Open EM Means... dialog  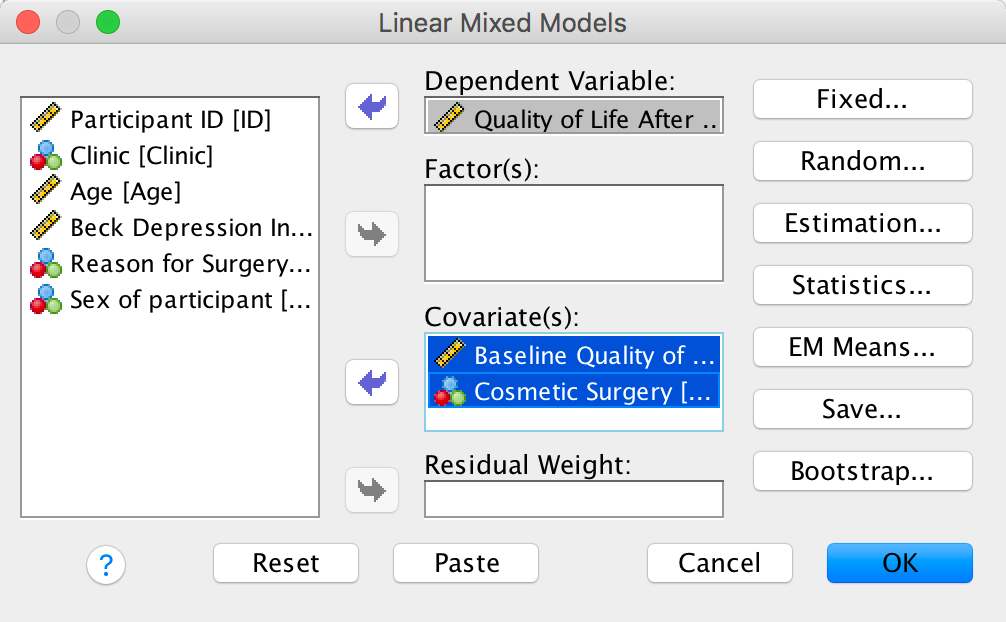862,347
